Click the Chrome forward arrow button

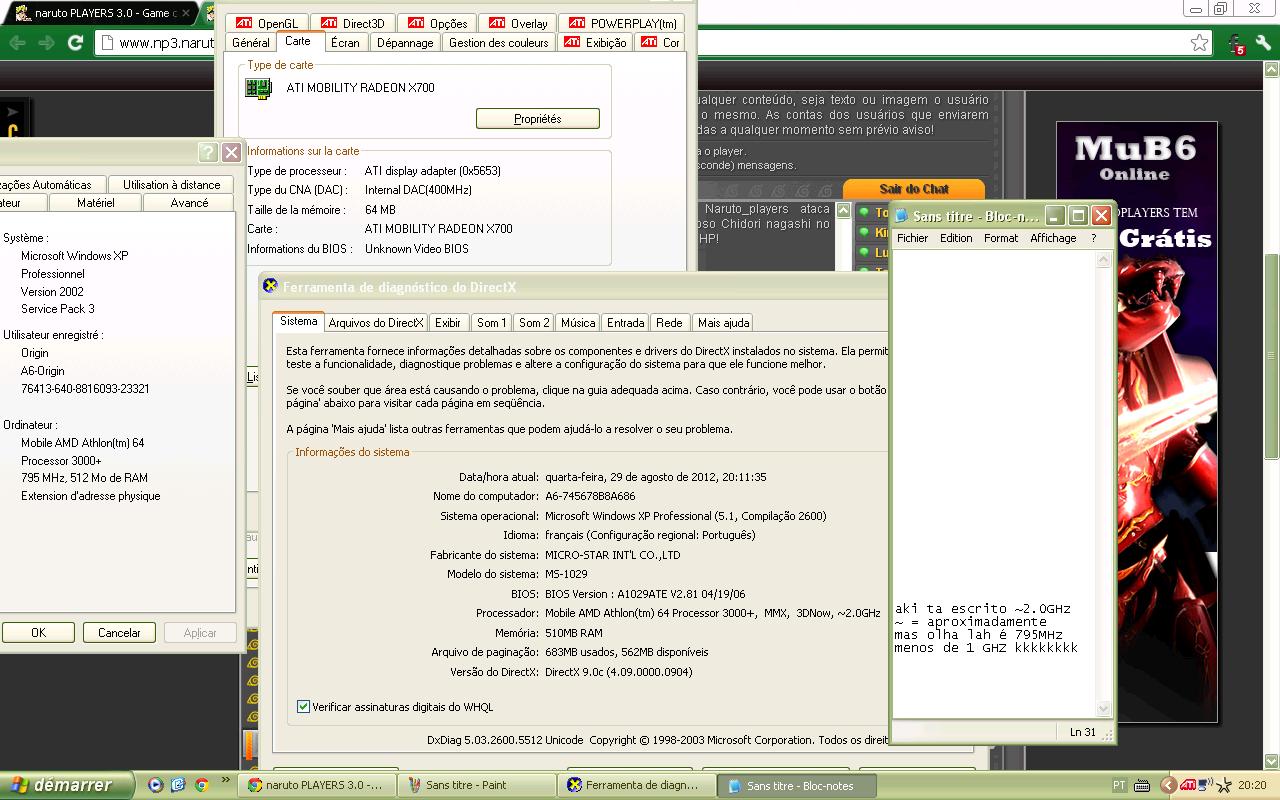[x=46, y=43]
